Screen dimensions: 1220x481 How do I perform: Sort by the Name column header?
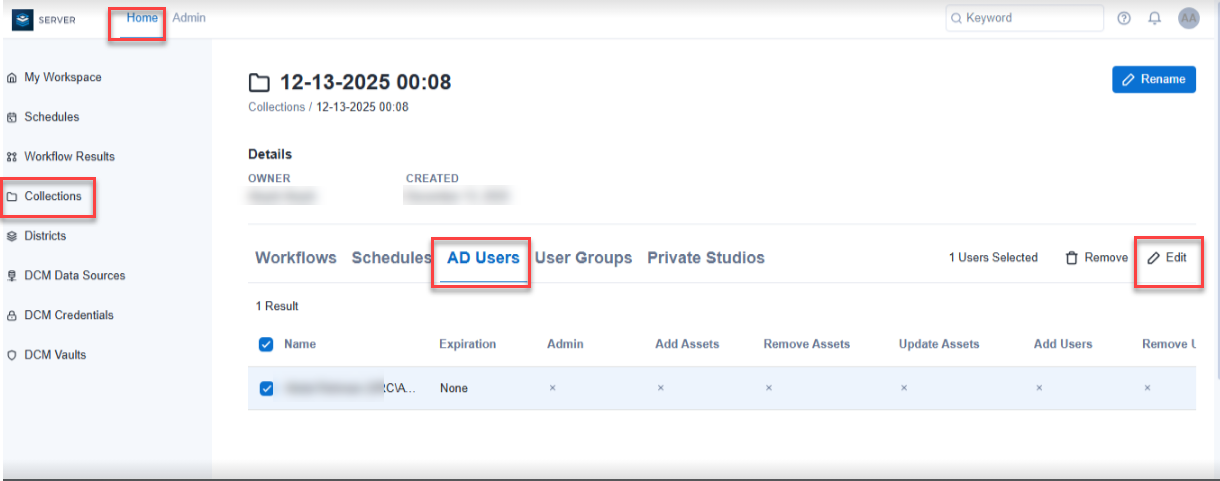coord(300,344)
